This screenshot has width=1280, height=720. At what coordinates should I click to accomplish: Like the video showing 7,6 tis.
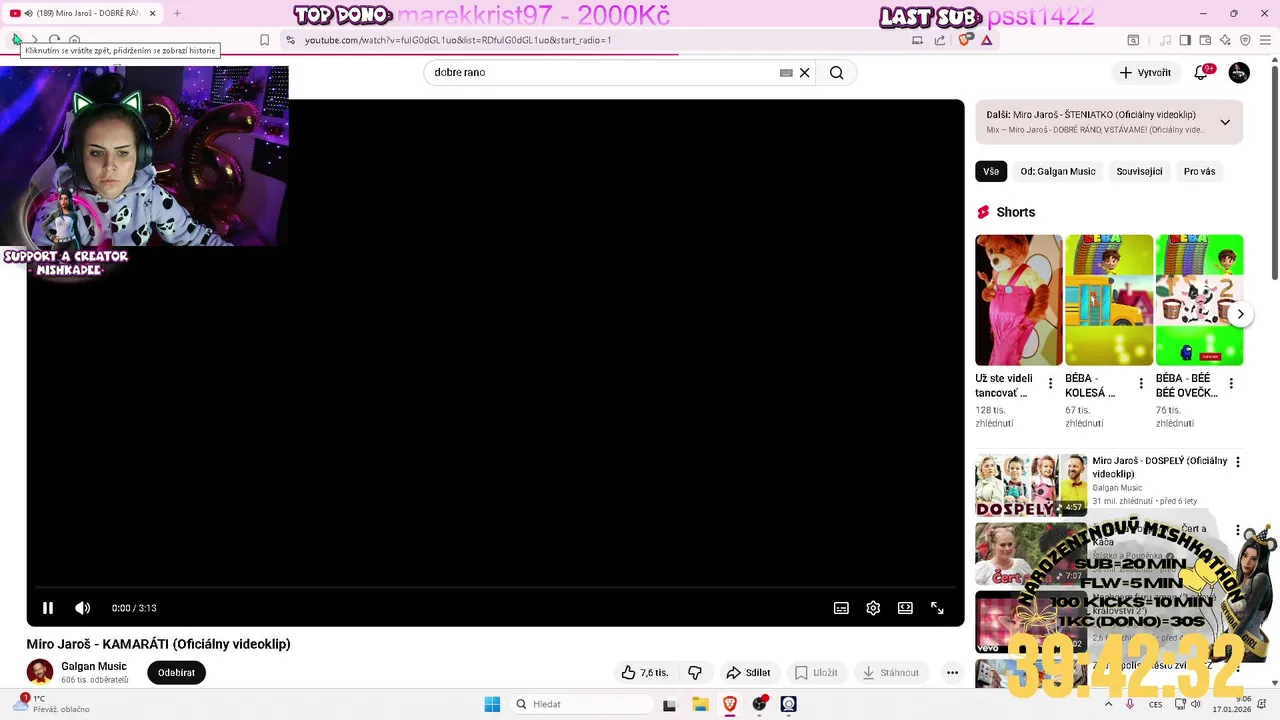coord(644,673)
